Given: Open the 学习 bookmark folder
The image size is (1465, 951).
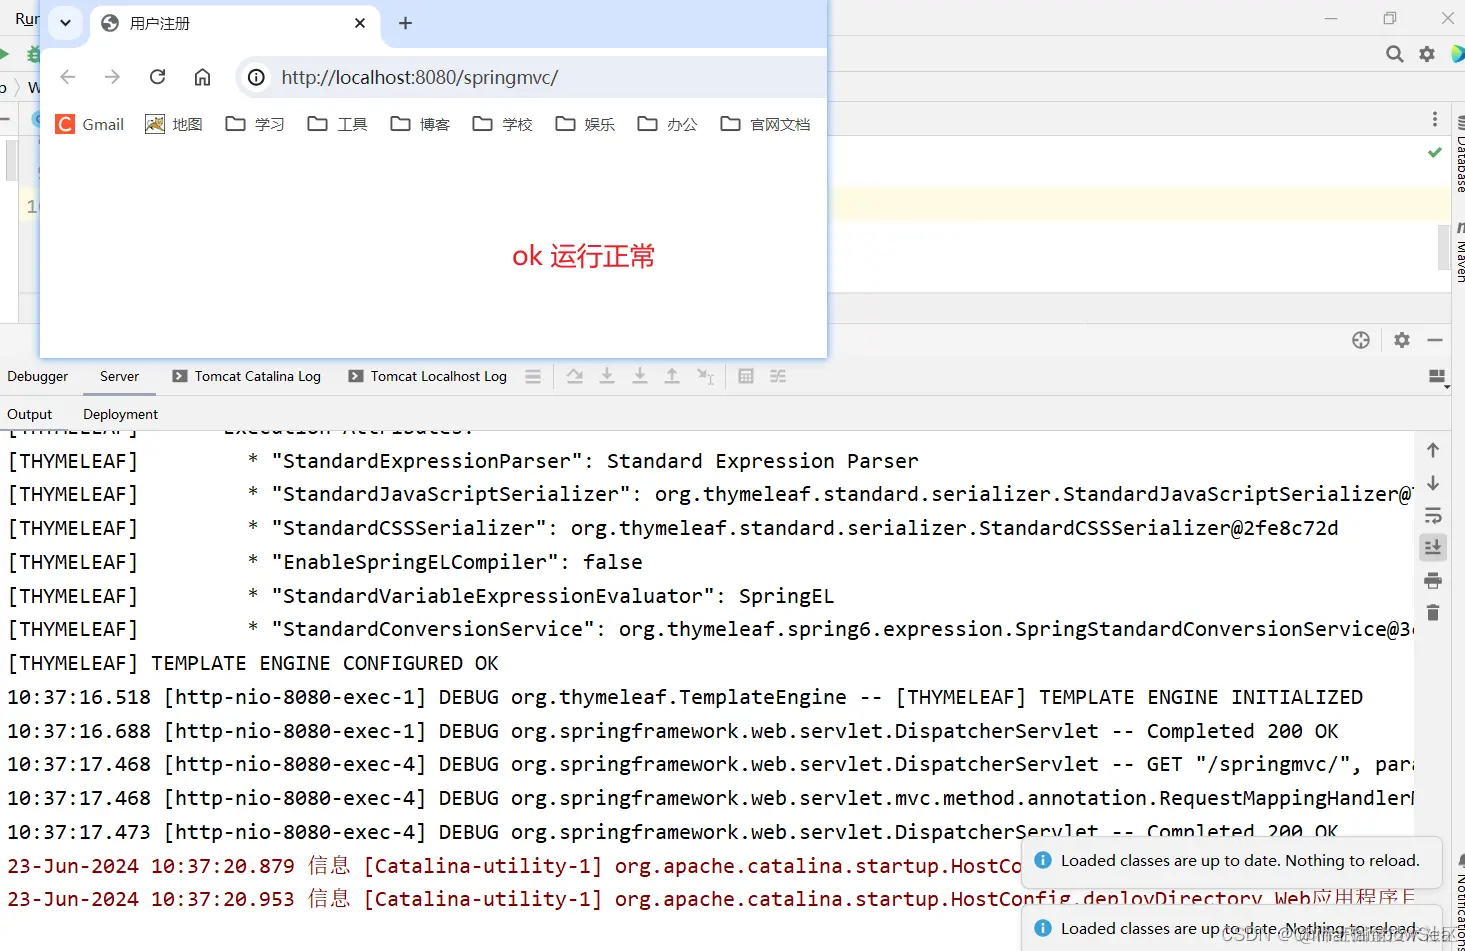Looking at the screenshot, I should (255, 124).
